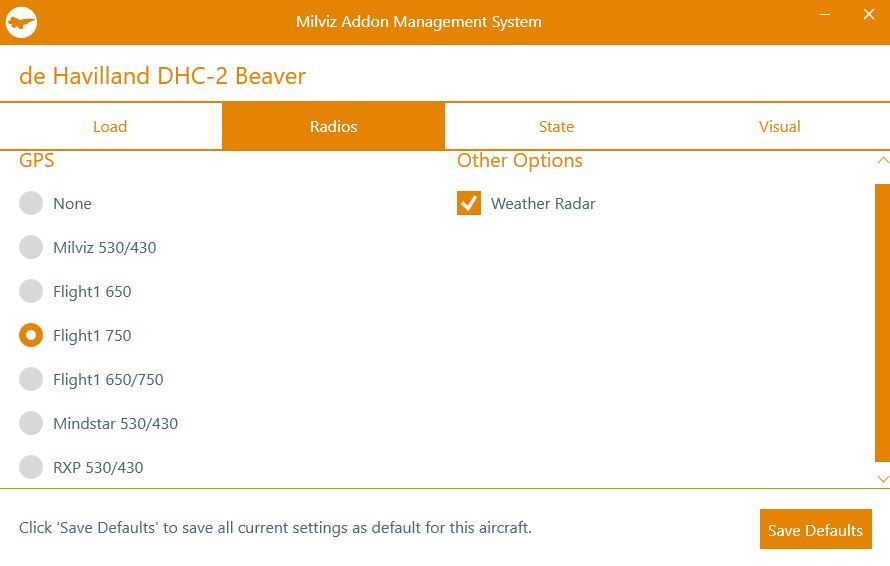This screenshot has width=890, height=566.
Task: Select the None GPS radio button
Action: (x=31, y=203)
